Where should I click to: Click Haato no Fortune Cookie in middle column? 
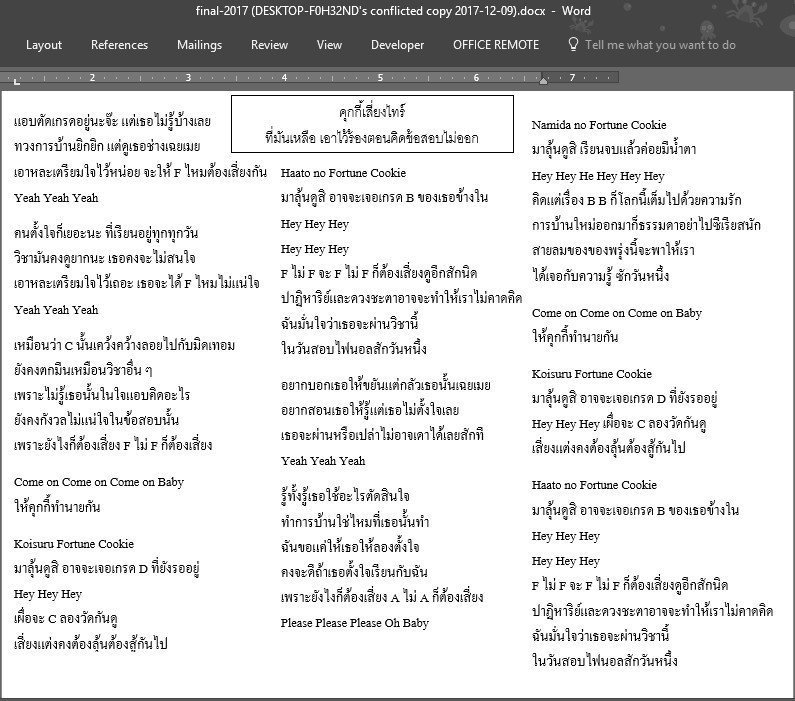[343, 173]
